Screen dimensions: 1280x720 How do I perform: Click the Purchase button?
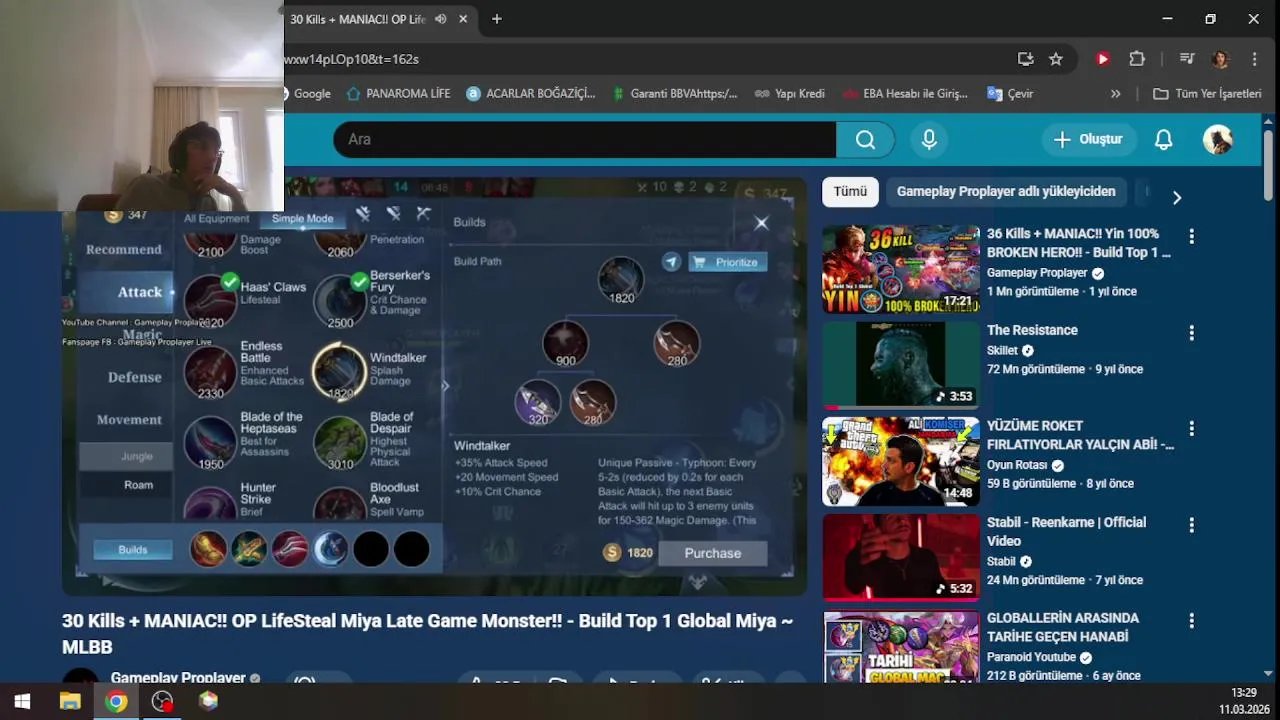712,553
